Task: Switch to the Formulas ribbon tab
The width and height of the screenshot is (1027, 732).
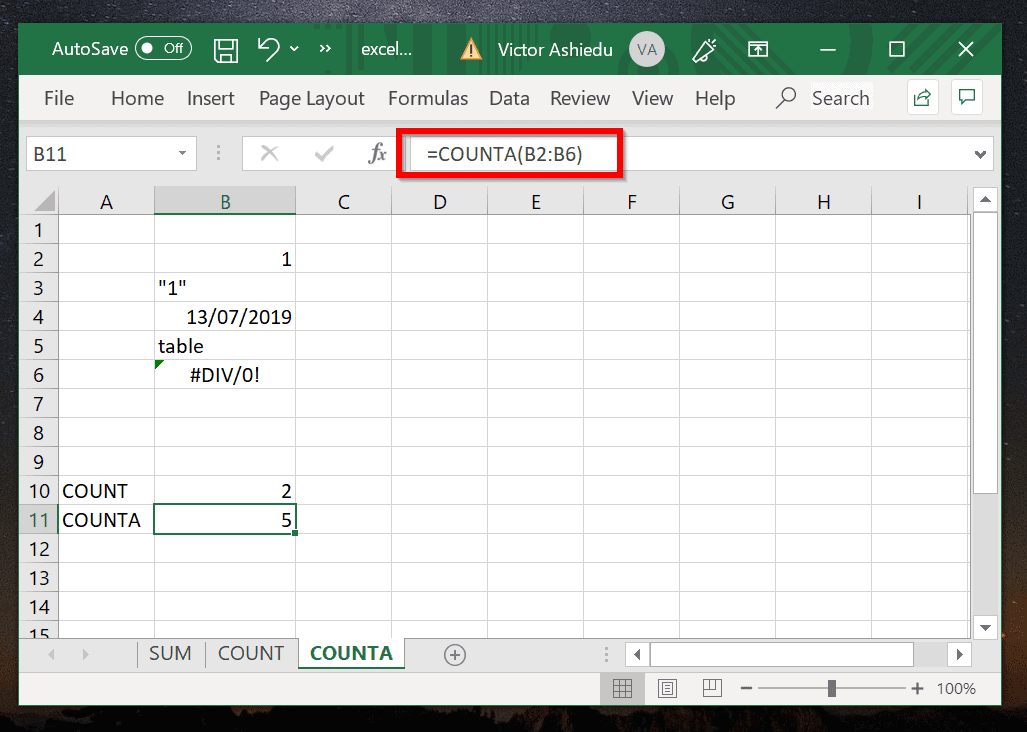Action: [428, 98]
